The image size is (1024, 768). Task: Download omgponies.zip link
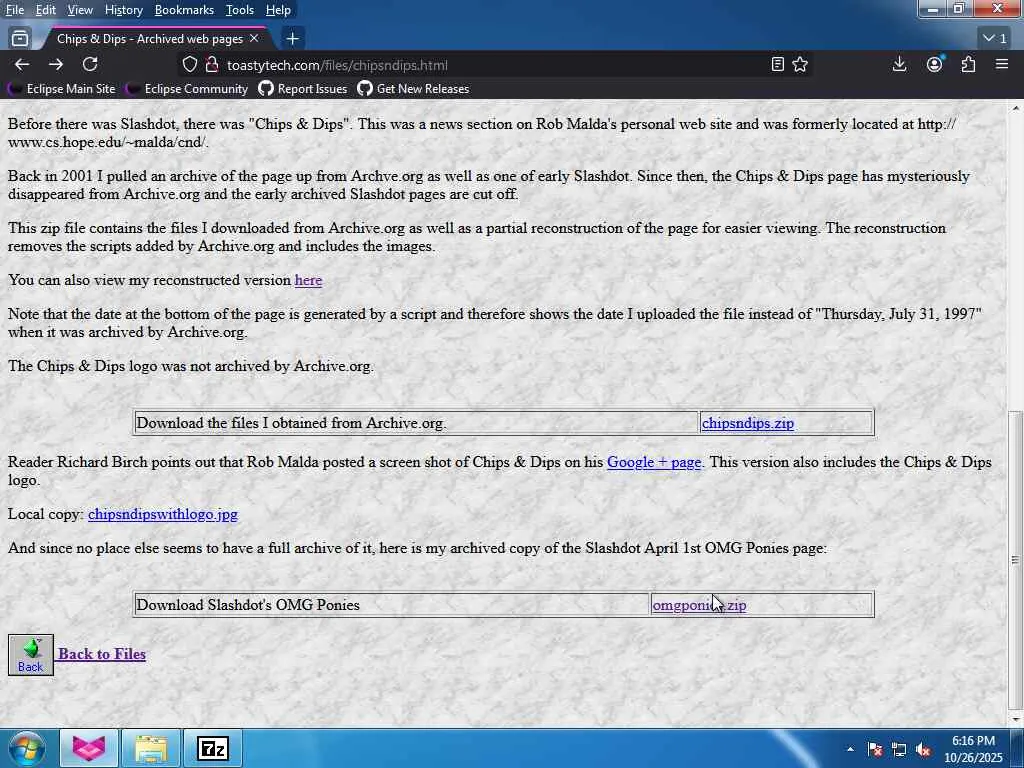[x=699, y=605]
